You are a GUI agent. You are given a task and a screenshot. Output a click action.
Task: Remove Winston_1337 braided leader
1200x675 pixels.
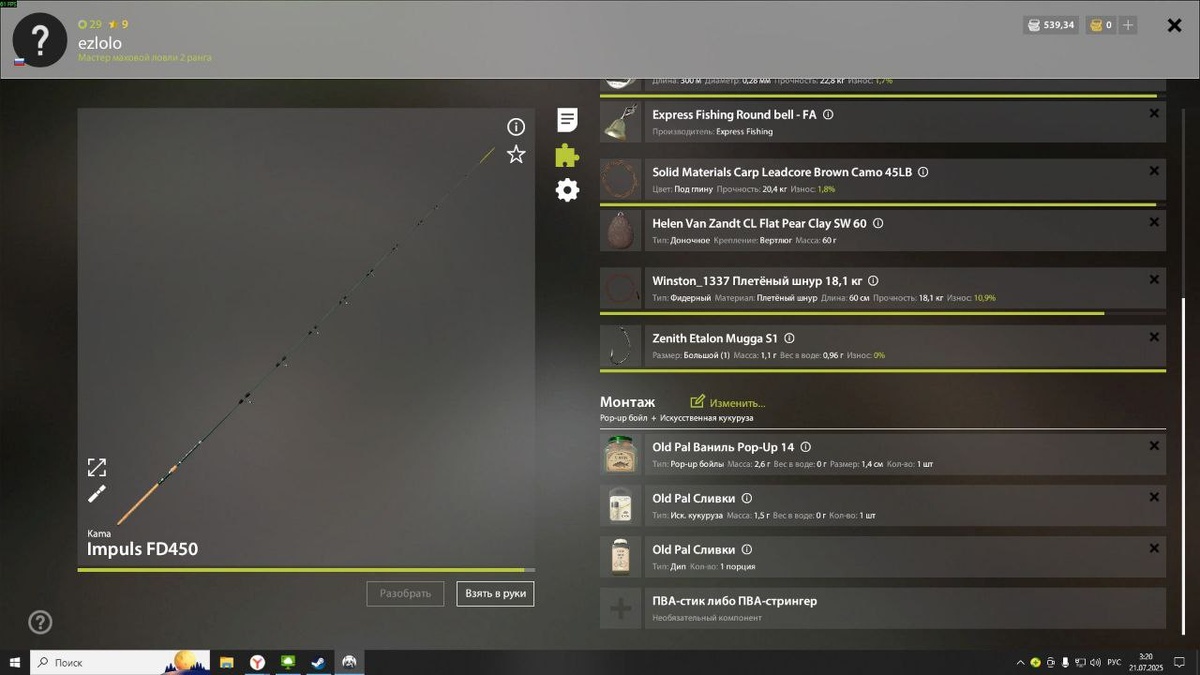click(1154, 280)
